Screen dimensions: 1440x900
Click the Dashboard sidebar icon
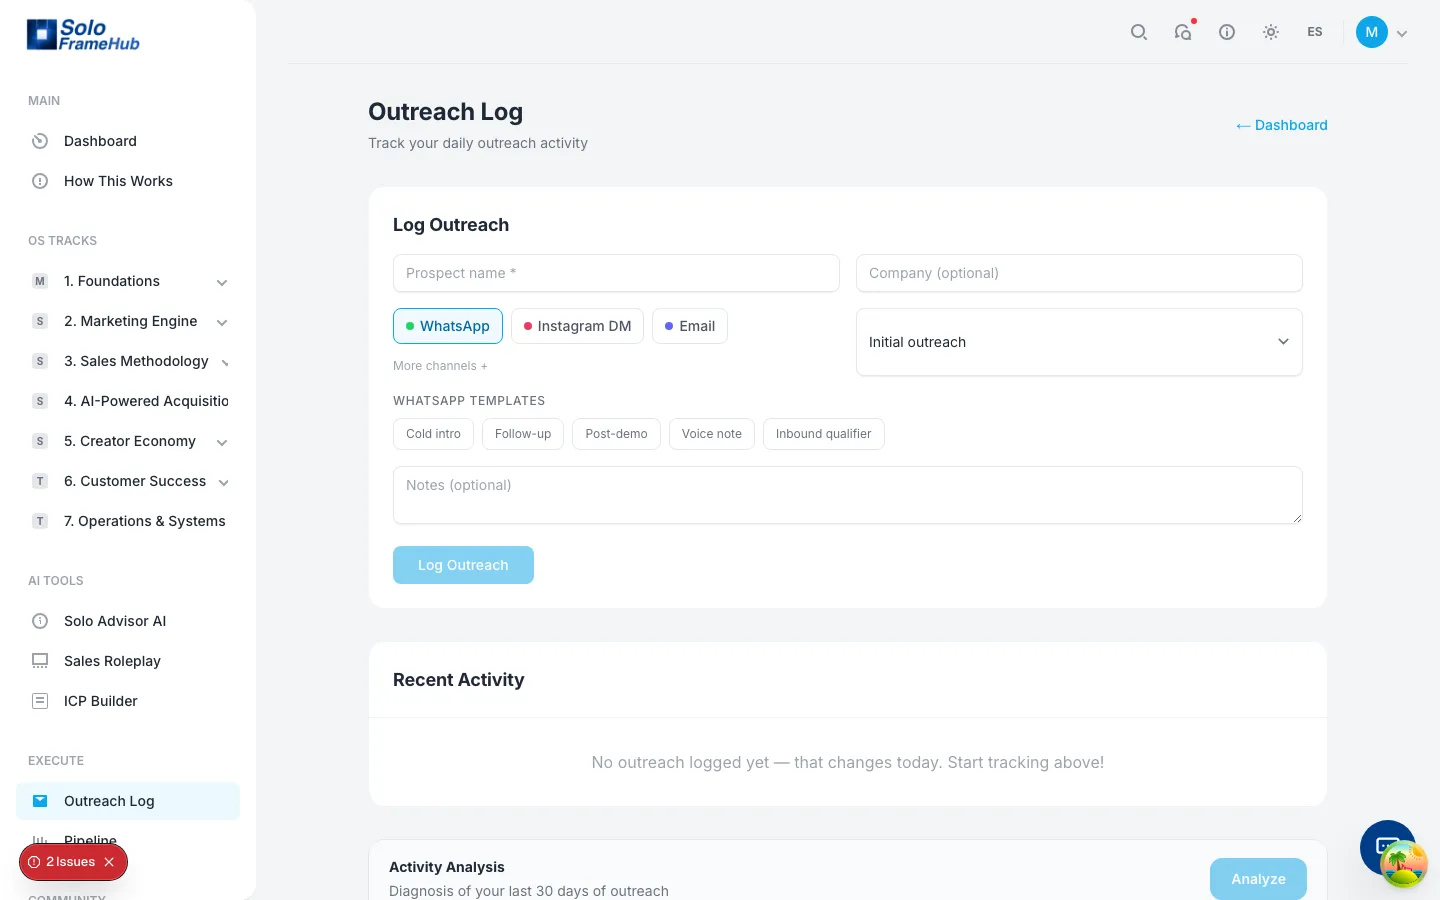(x=40, y=141)
